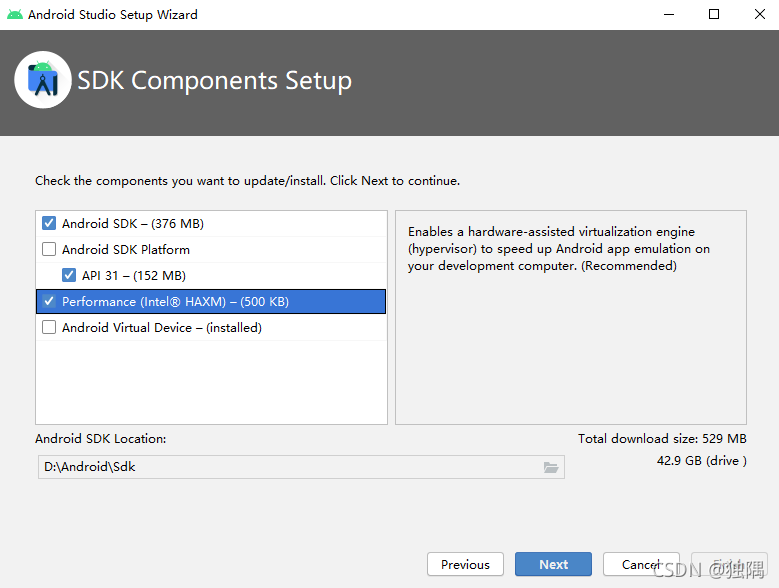Image resolution: width=779 pixels, height=588 pixels.
Task: Check the Android SDK Platform checkbox
Action: click(49, 249)
